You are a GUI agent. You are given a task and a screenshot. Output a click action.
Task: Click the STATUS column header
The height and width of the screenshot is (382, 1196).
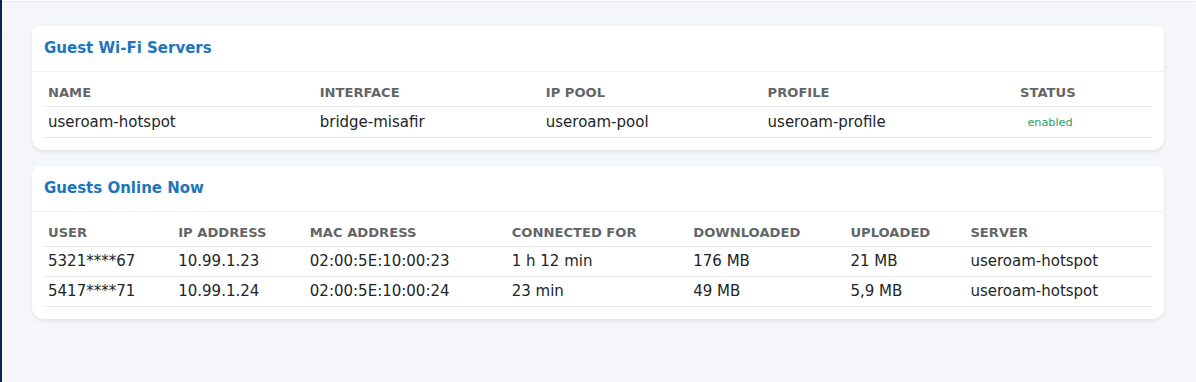pos(1047,93)
